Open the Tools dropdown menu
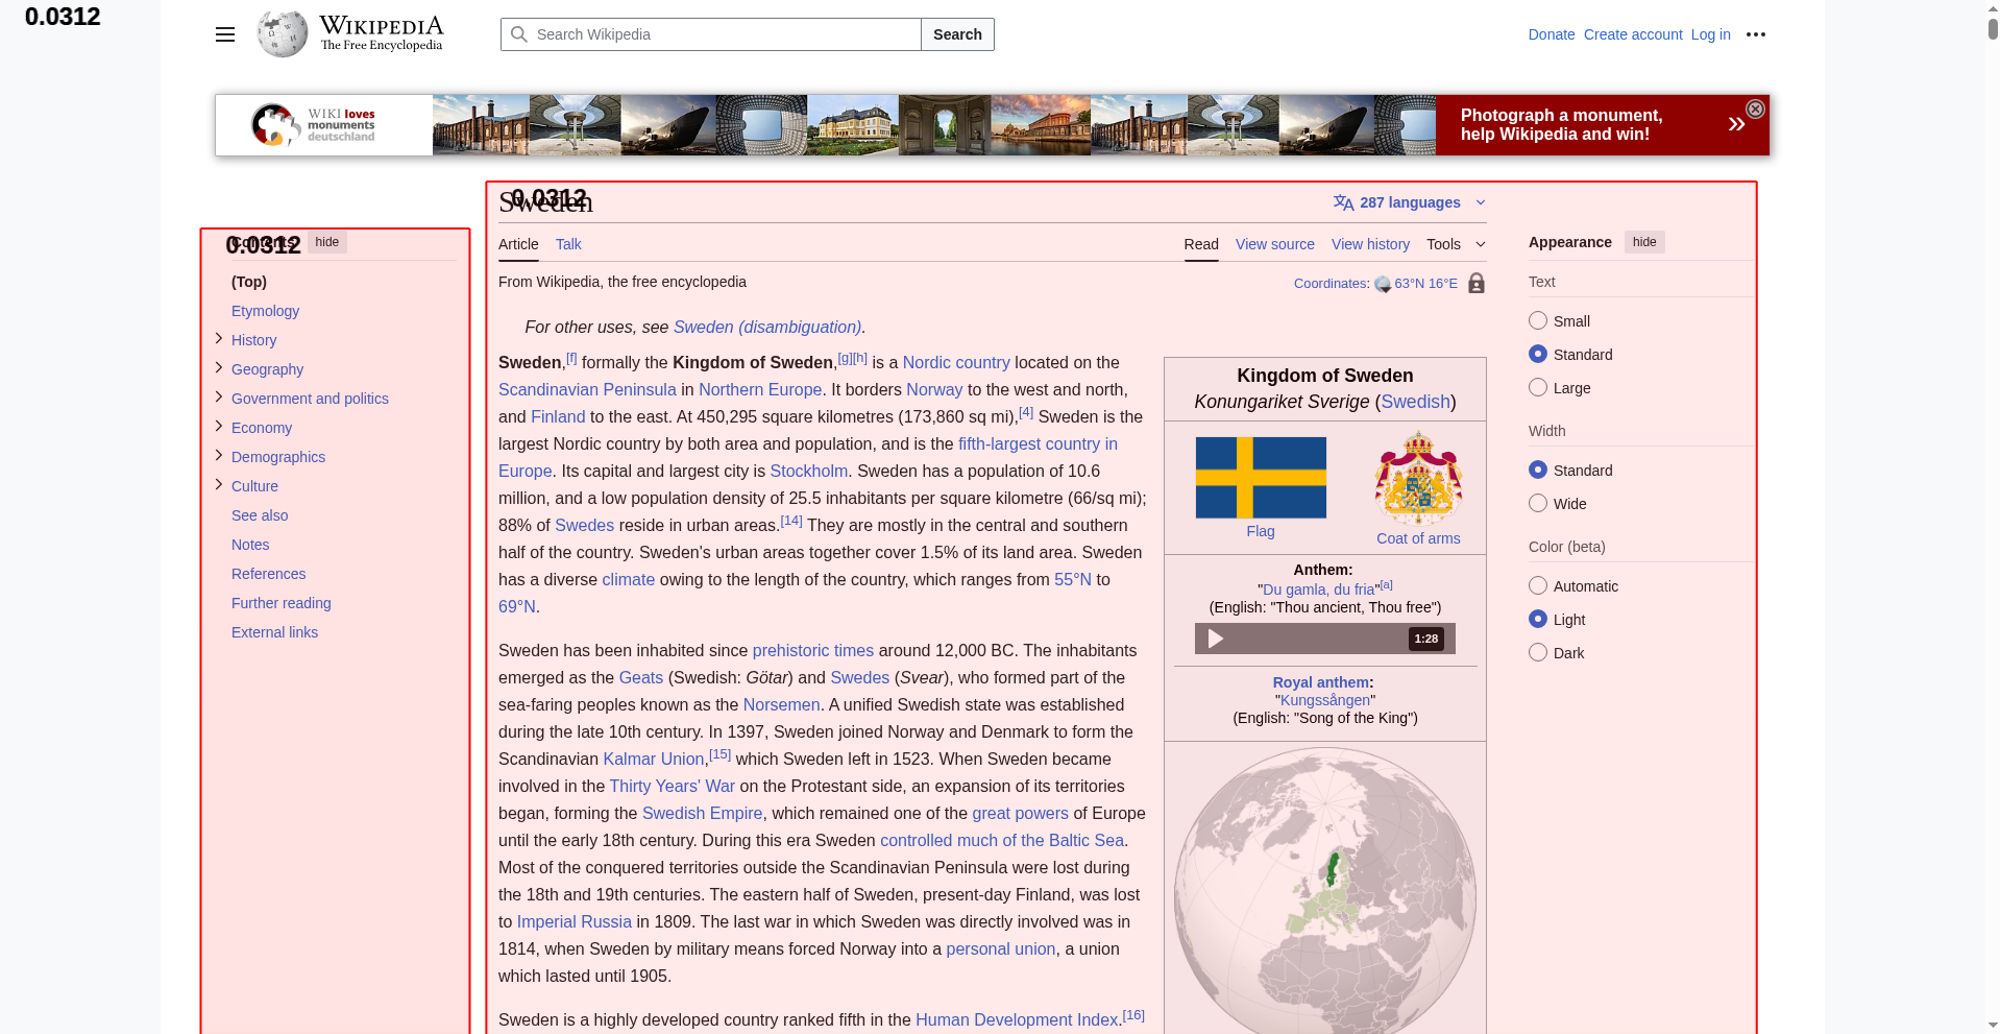2000x1034 pixels. (x=1456, y=244)
